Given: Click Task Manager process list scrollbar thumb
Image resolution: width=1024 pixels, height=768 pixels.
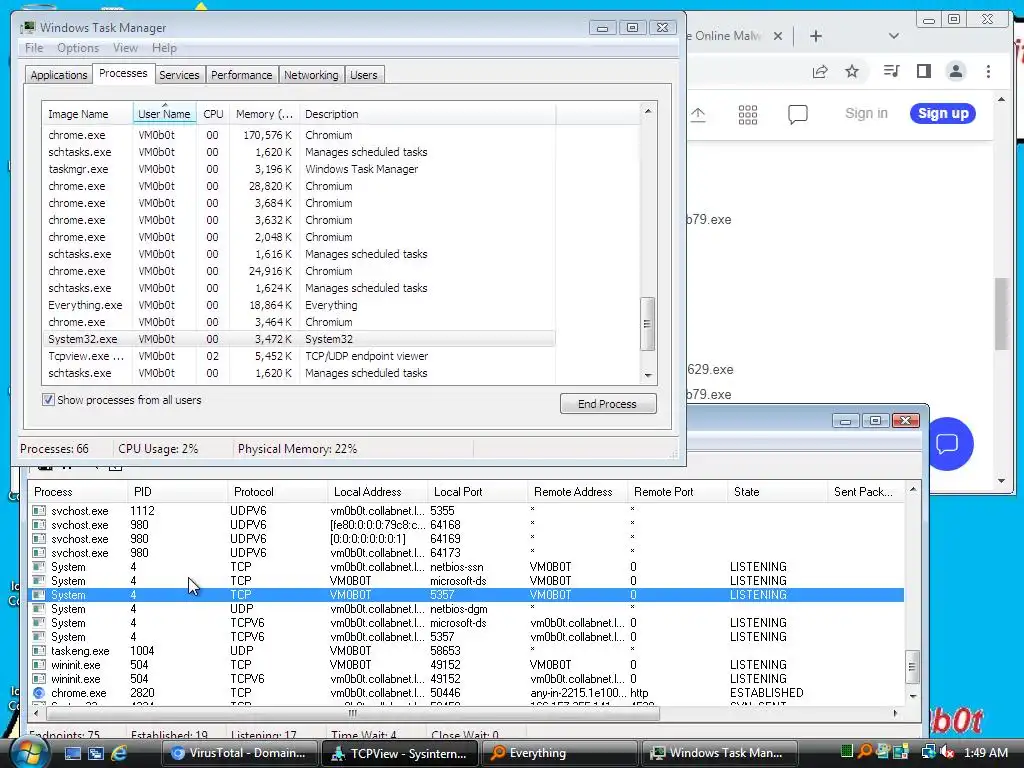Looking at the screenshot, I should tap(647, 324).
